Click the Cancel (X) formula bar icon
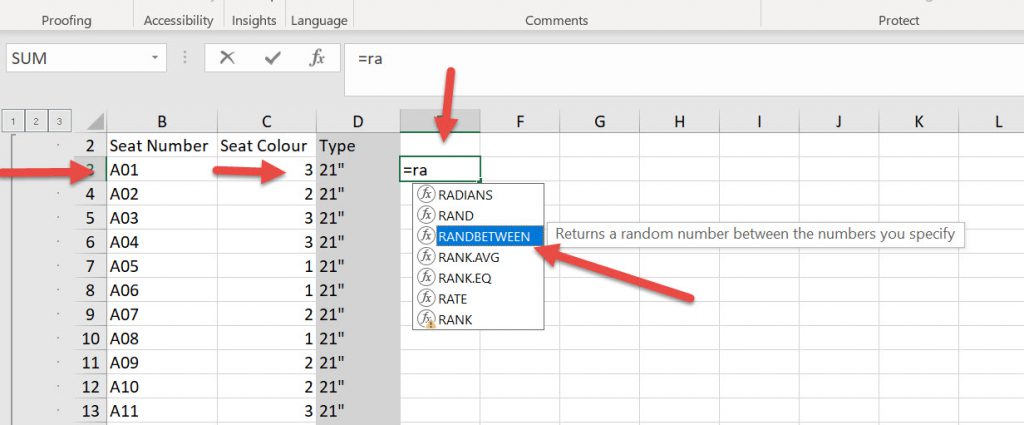This screenshot has width=1024, height=425. (227, 58)
